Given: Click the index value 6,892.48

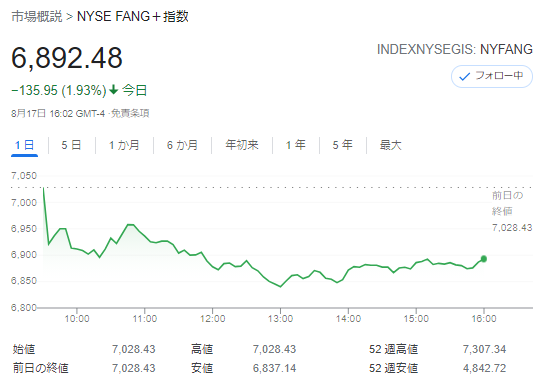Looking at the screenshot, I should click(x=67, y=58).
